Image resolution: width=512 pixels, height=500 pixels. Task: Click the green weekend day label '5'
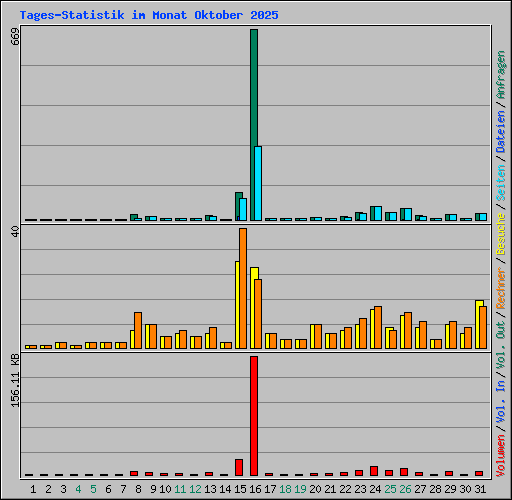93,489
